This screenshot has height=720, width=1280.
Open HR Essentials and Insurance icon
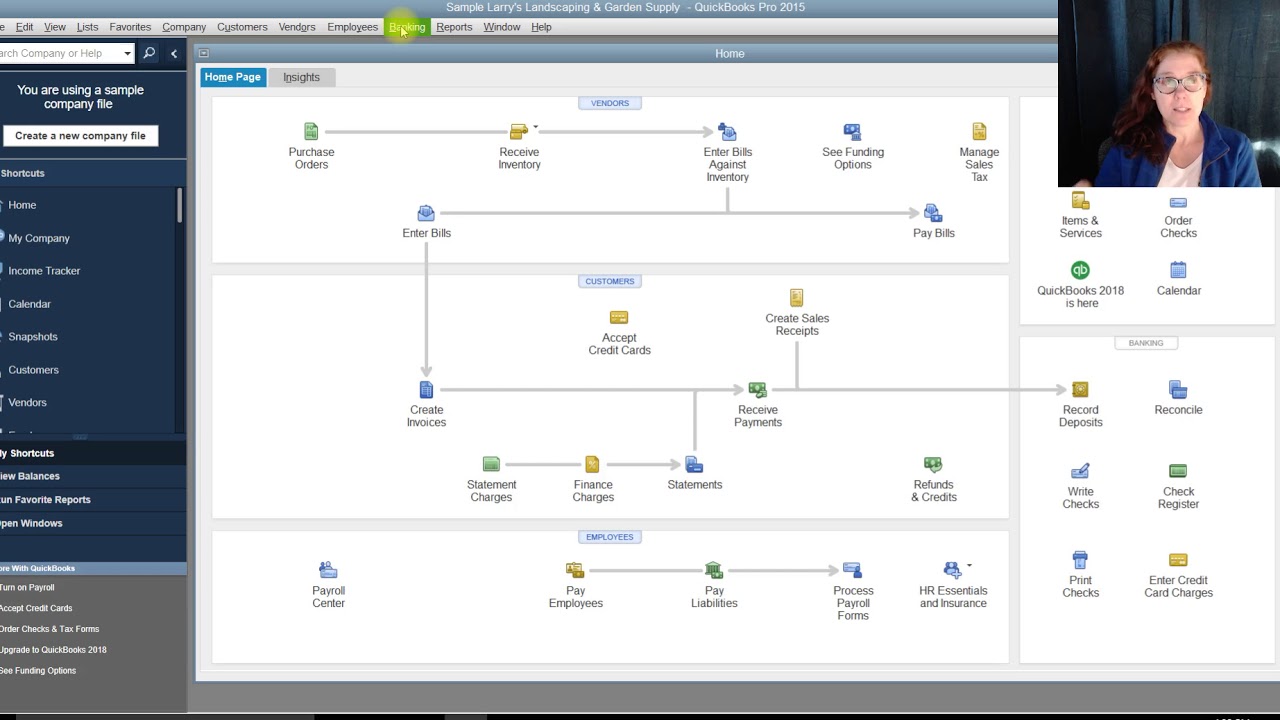pos(952,570)
